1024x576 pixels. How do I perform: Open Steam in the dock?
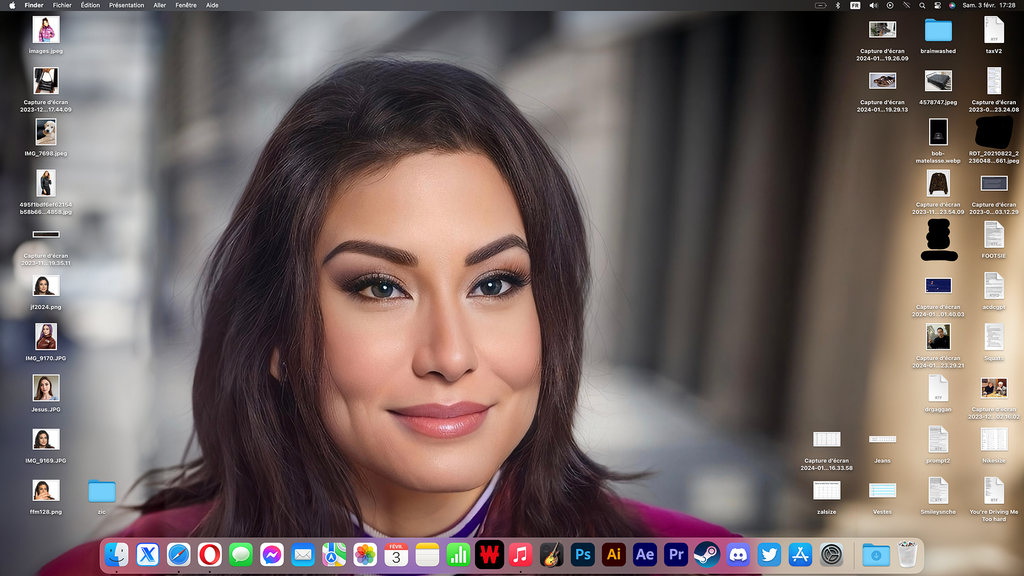point(707,554)
